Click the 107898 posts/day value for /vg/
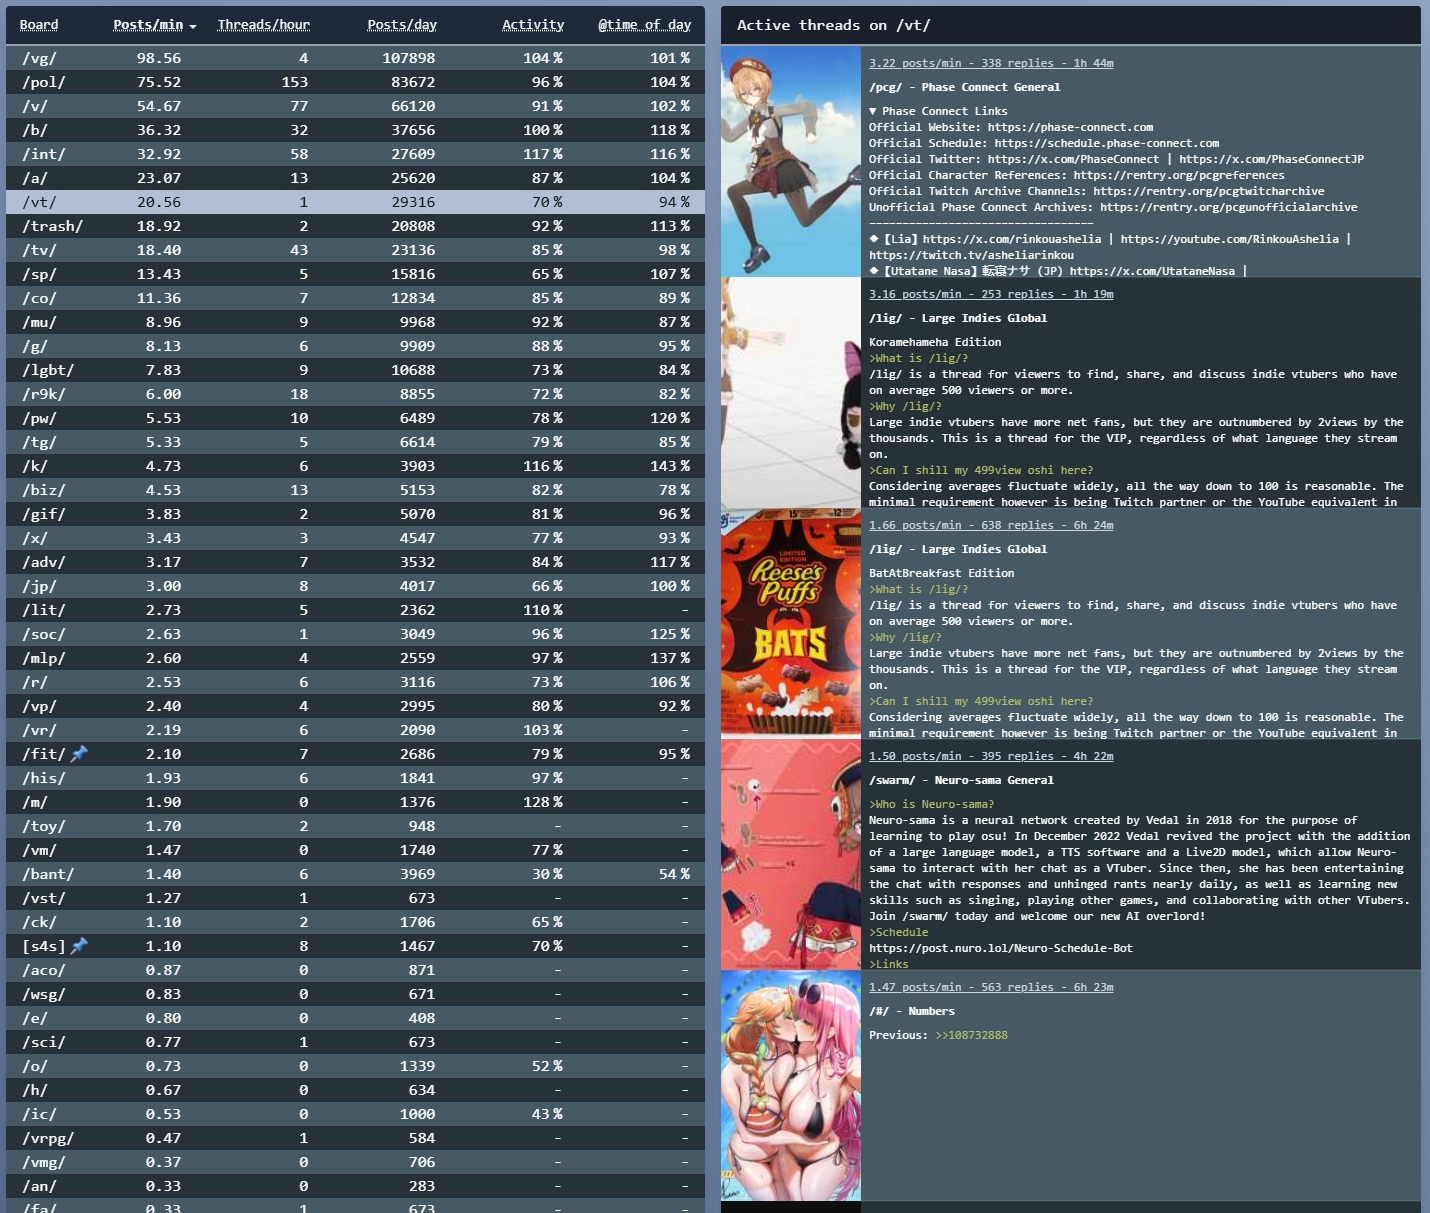Screen dimensions: 1430x1213 [x=409, y=58]
